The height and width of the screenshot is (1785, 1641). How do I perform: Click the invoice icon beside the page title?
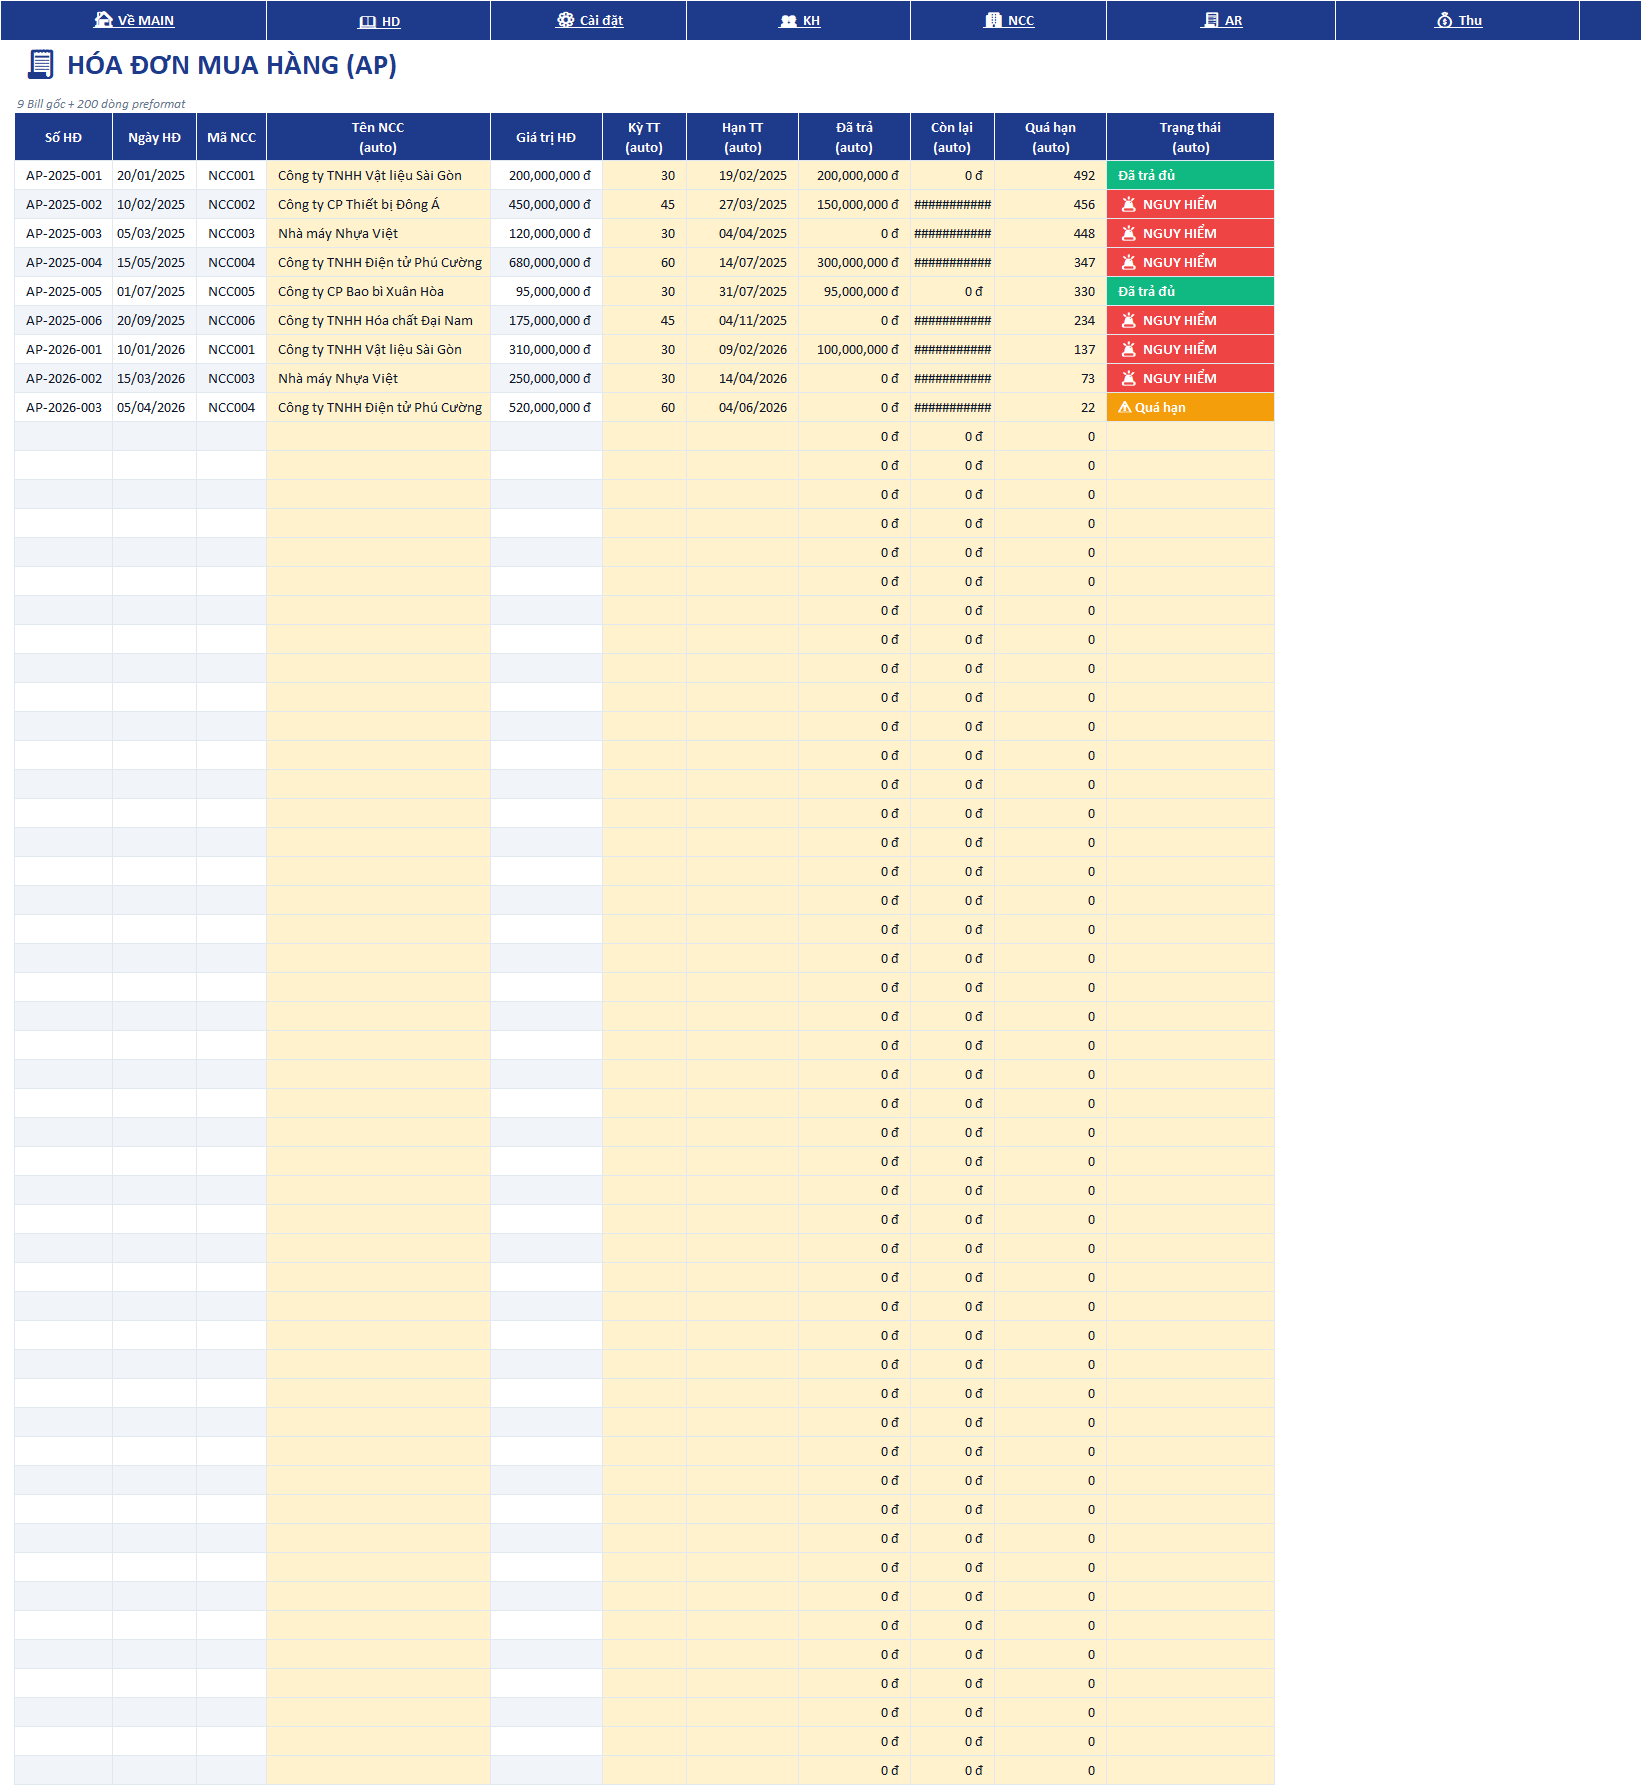pyautogui.click(x=41, y=65)
